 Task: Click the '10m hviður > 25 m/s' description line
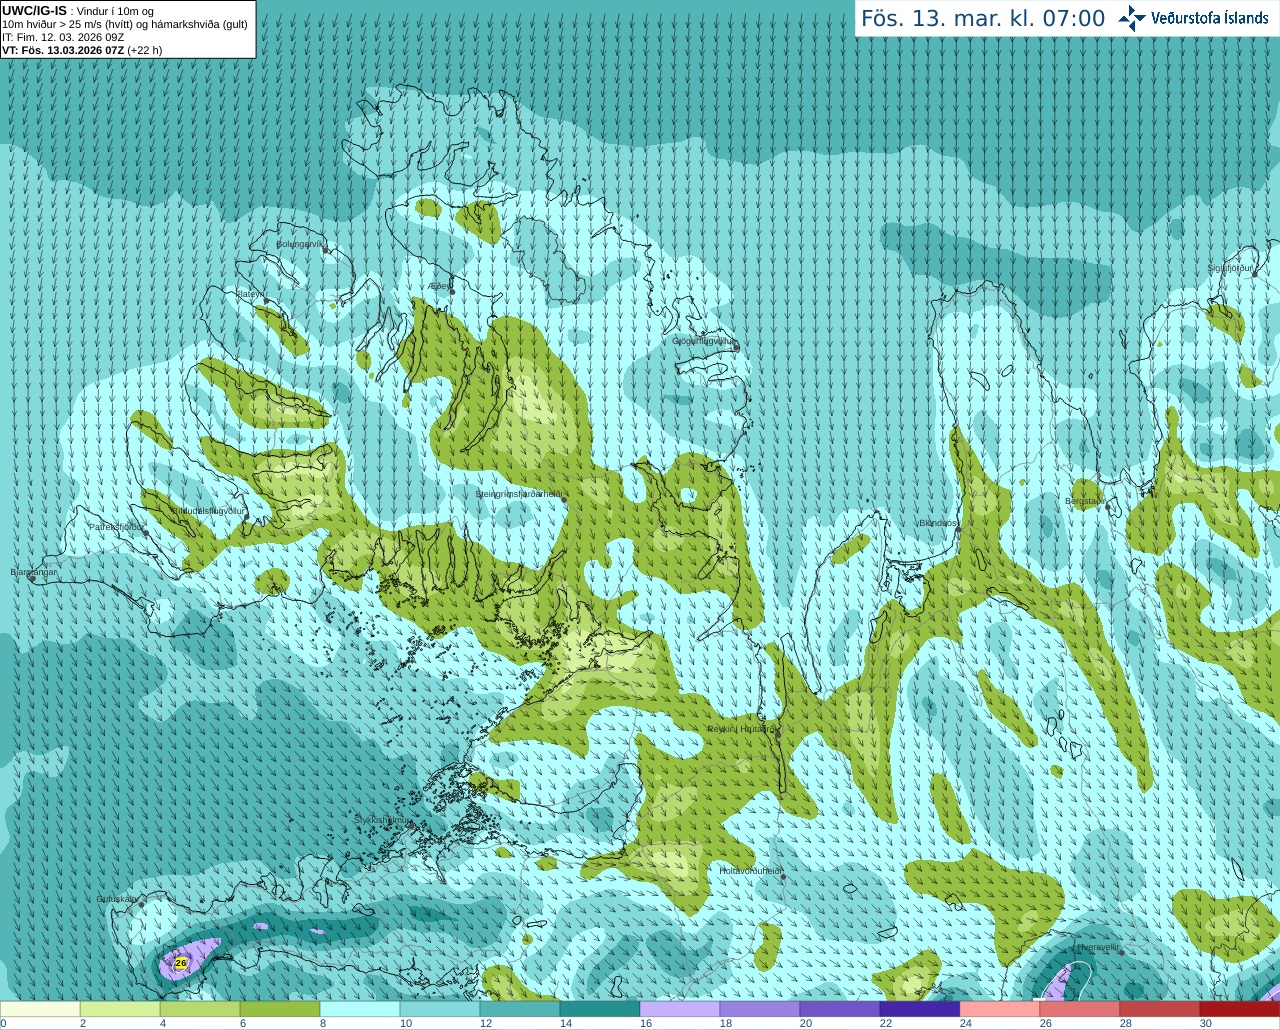[125, 24]
